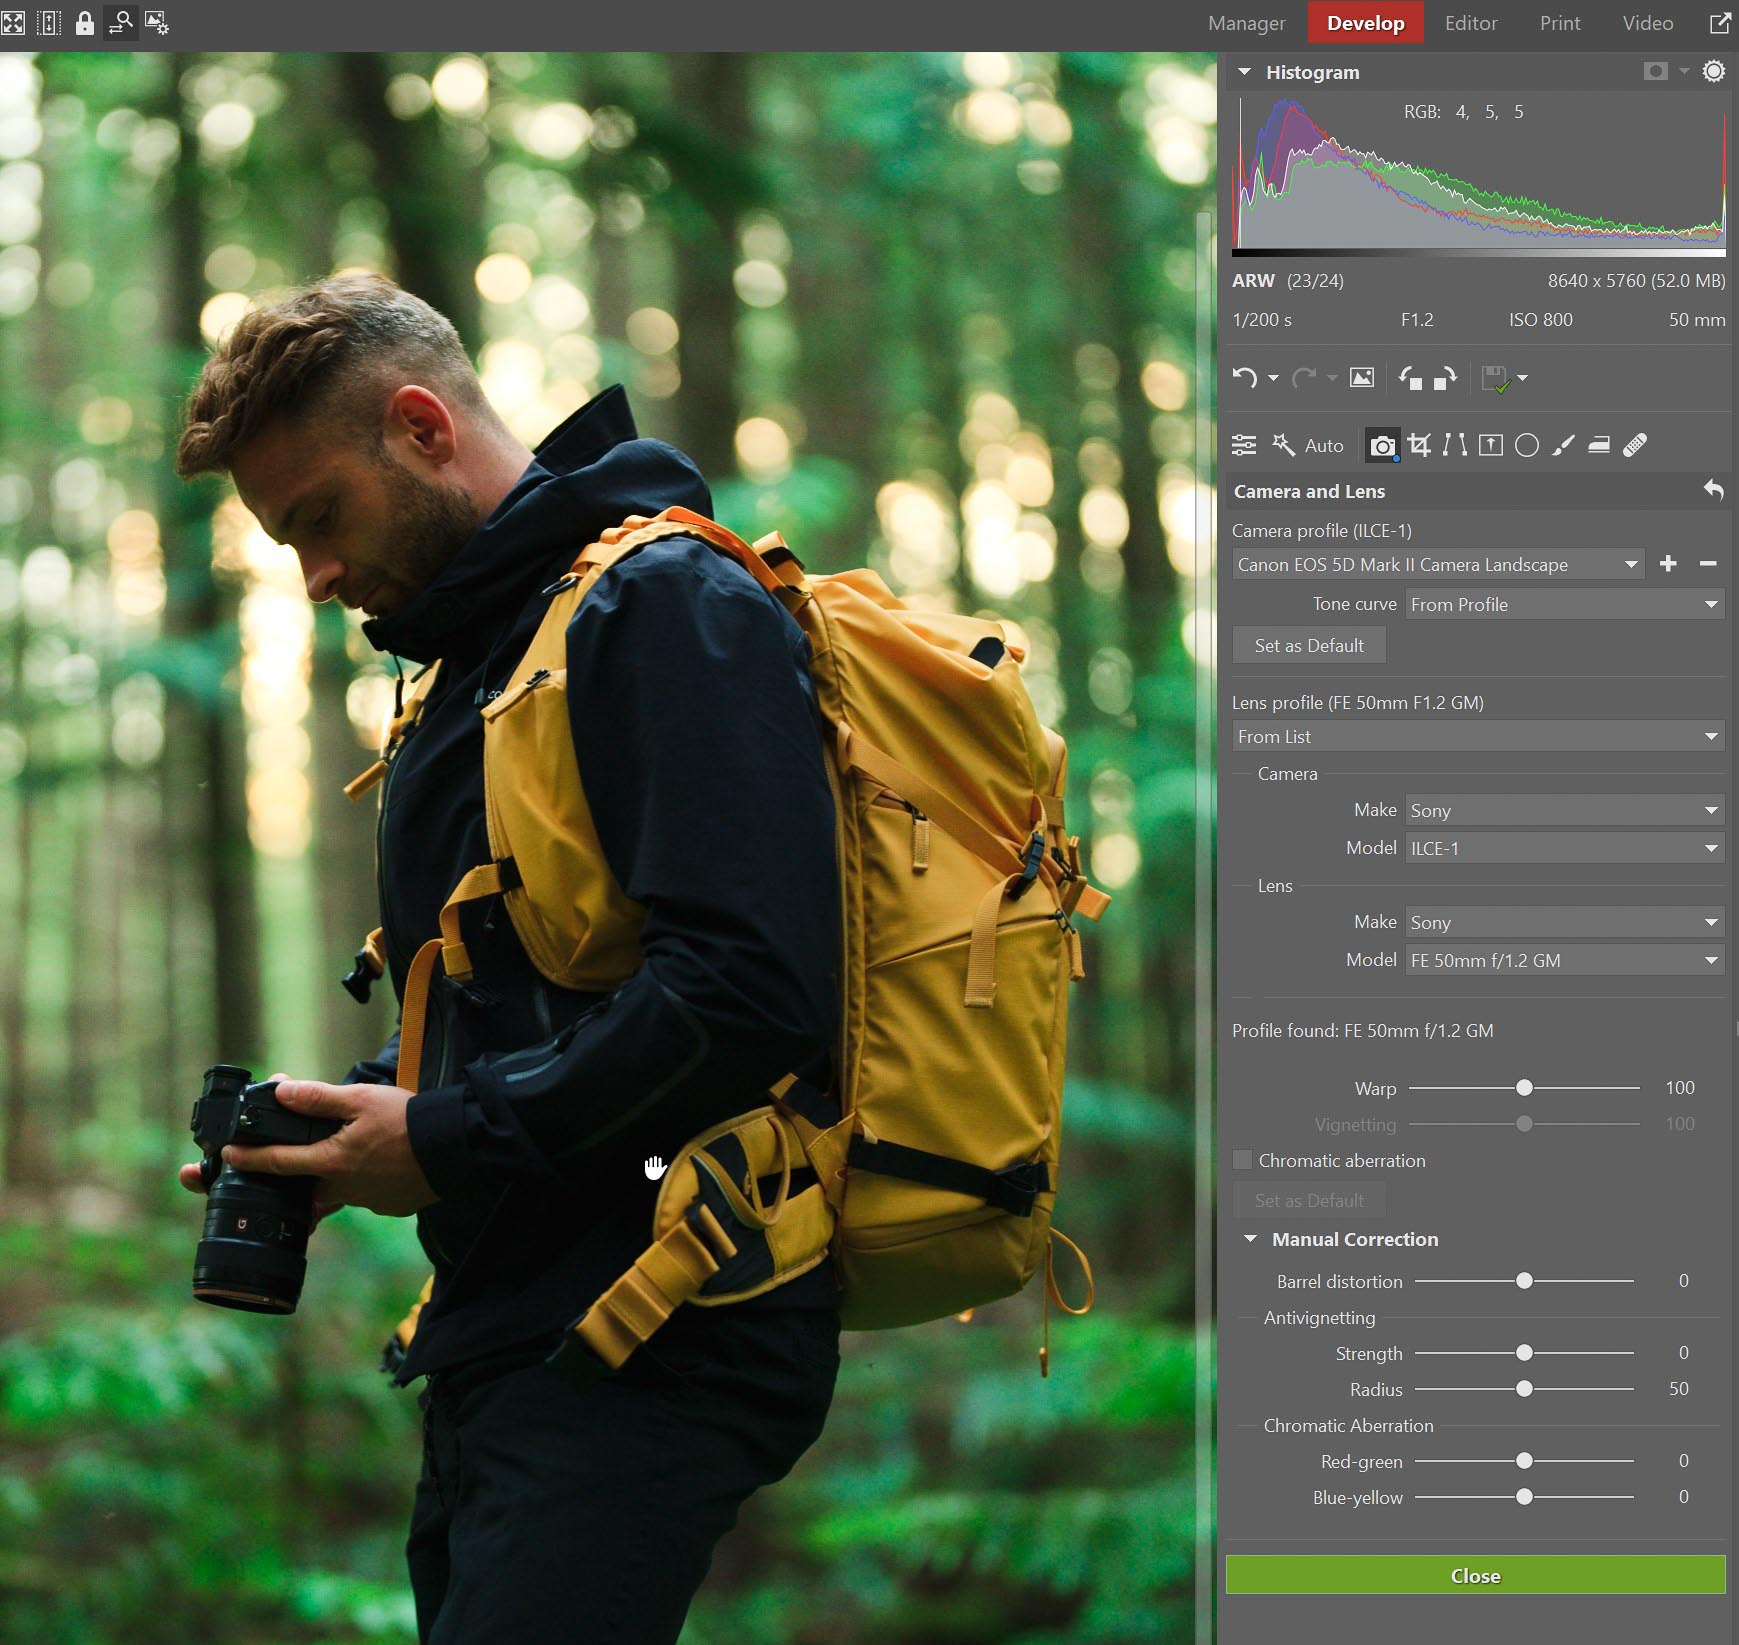Screen dimensions: 1739x1645
Task: Select the Crop tool in the Develop toolbar
Action: (1420, 446)
